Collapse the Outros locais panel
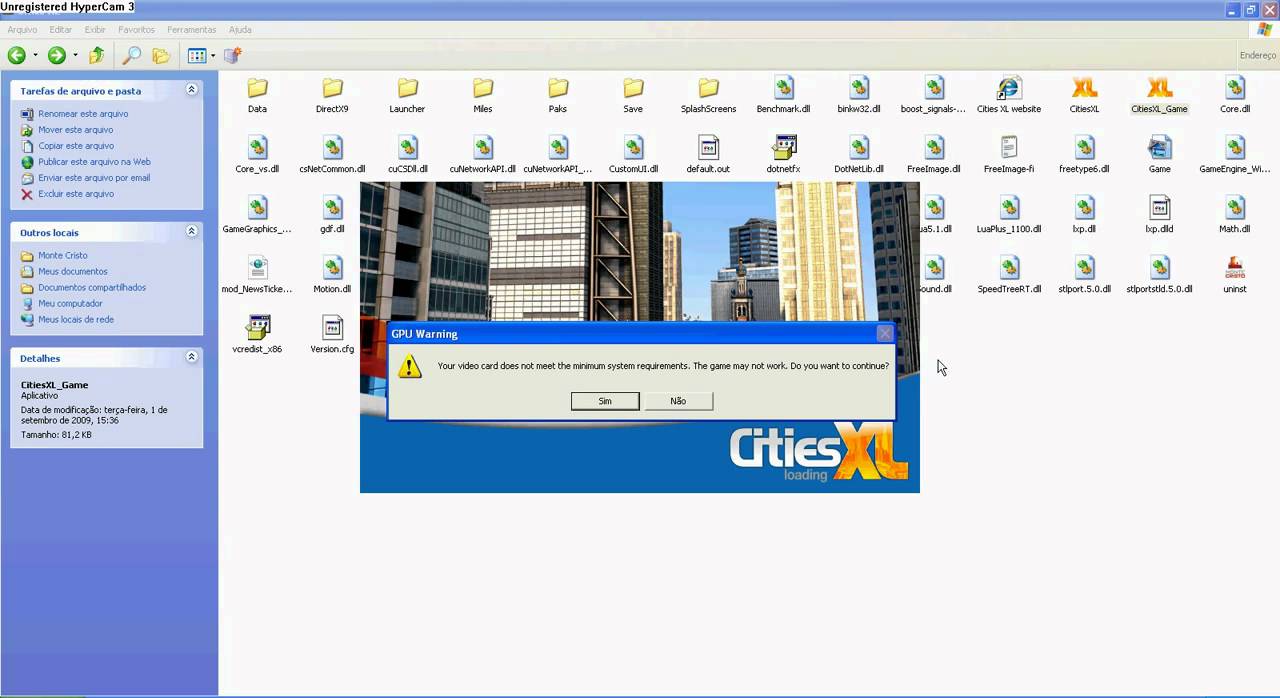 (x=191, y=231)
